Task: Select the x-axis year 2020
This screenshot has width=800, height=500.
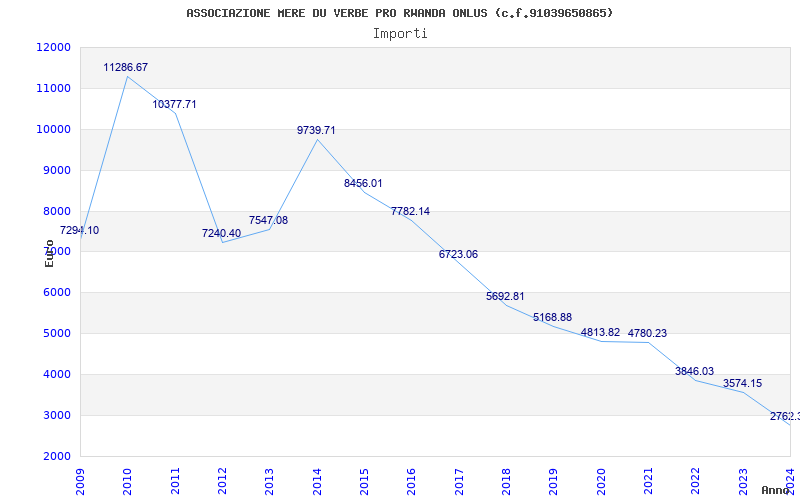Action: 601,482
